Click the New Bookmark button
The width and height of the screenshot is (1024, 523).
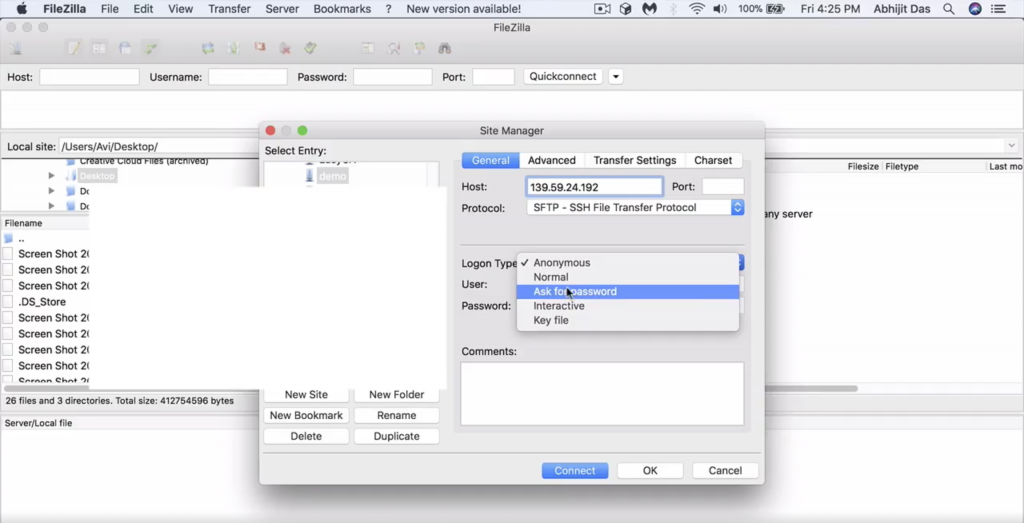coord(306,415)
